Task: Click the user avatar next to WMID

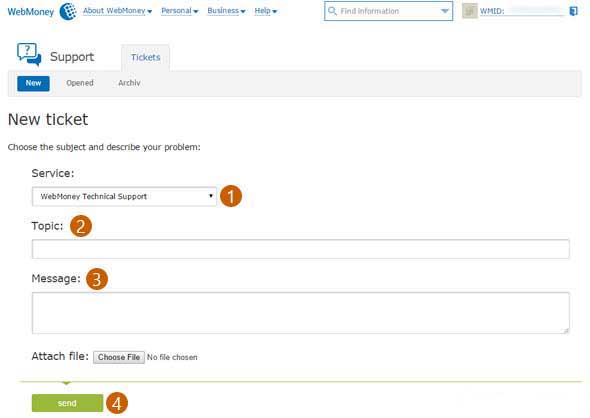Action: pyautogui.click(x=470, y=11)
